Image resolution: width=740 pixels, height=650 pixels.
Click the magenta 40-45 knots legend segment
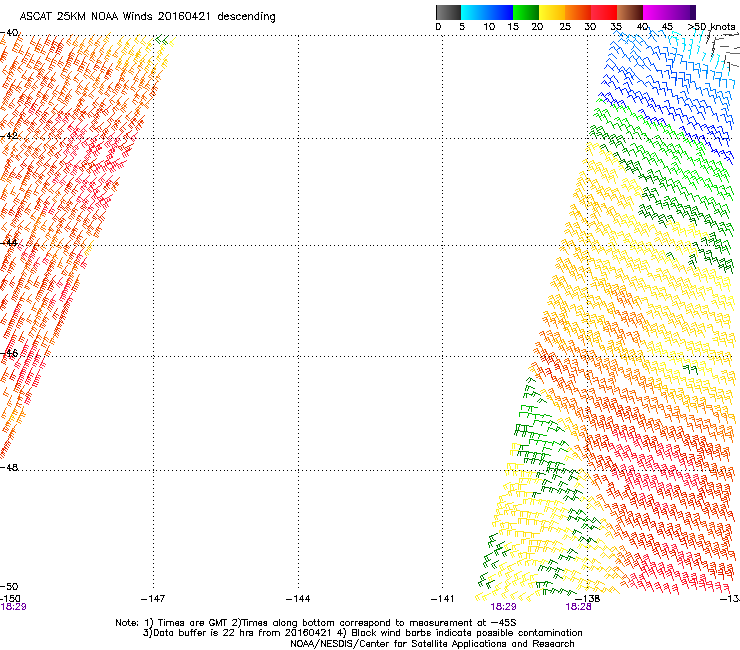tap(656, 12)
